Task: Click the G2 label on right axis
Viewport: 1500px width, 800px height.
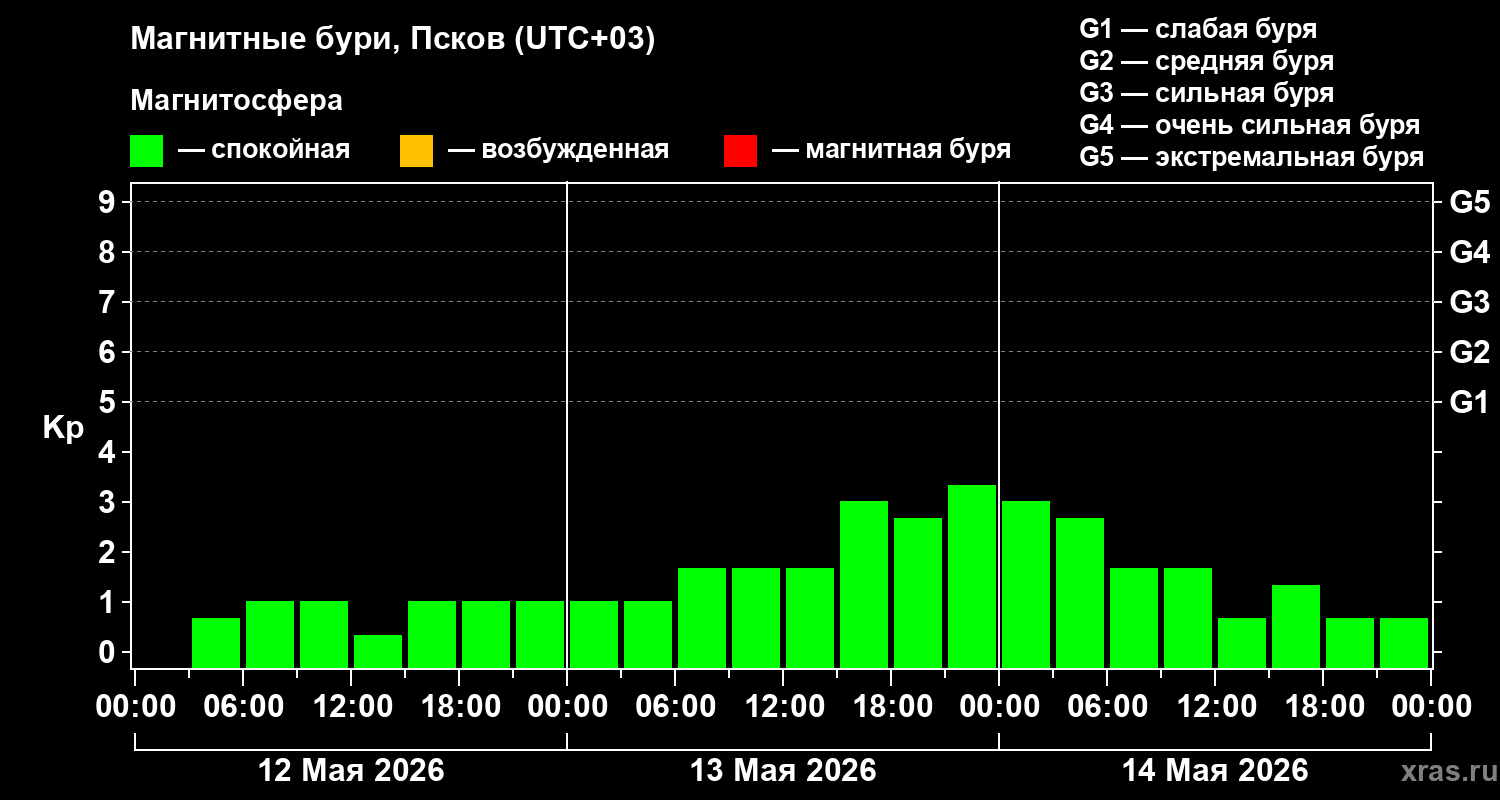Action: tap(1470, 352)
